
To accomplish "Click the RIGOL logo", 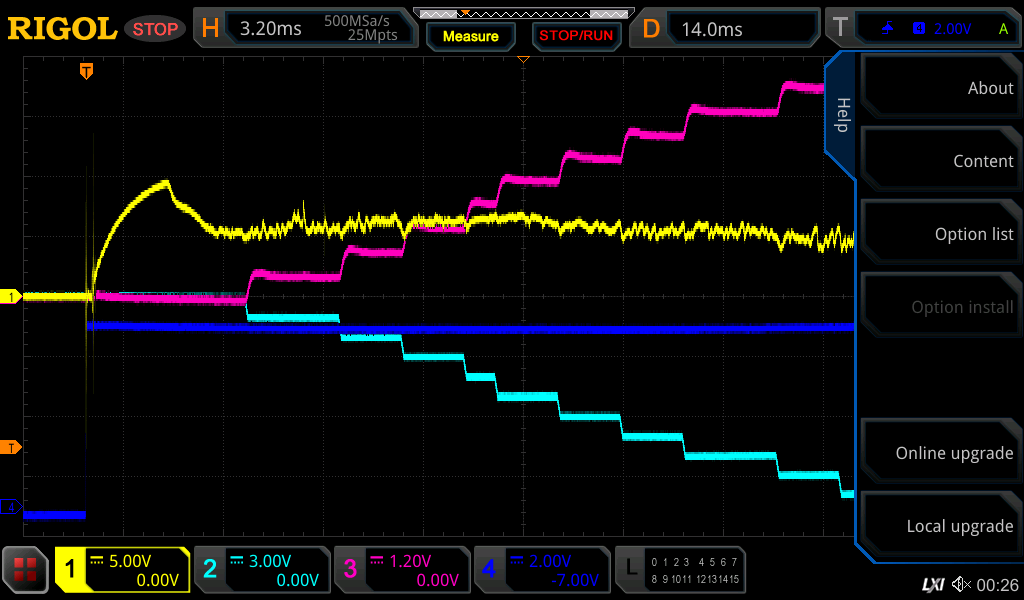I will 62,29.
